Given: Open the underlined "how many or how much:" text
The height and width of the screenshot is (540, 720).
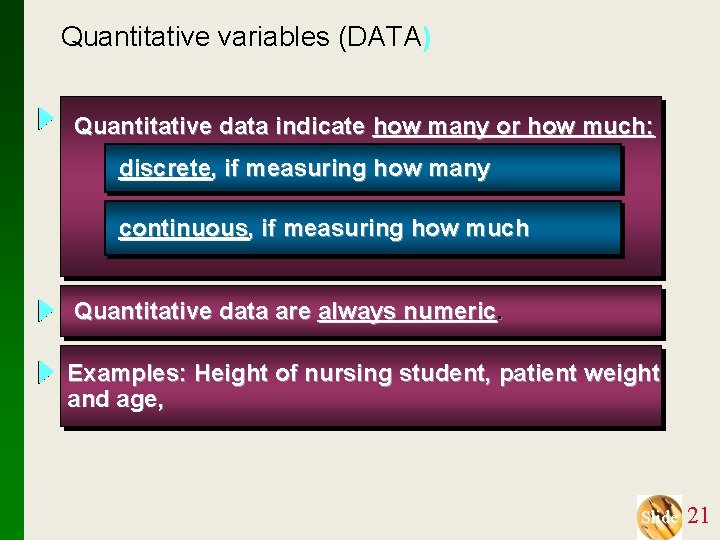Looking at the screenshot, I should coord(513,127).
